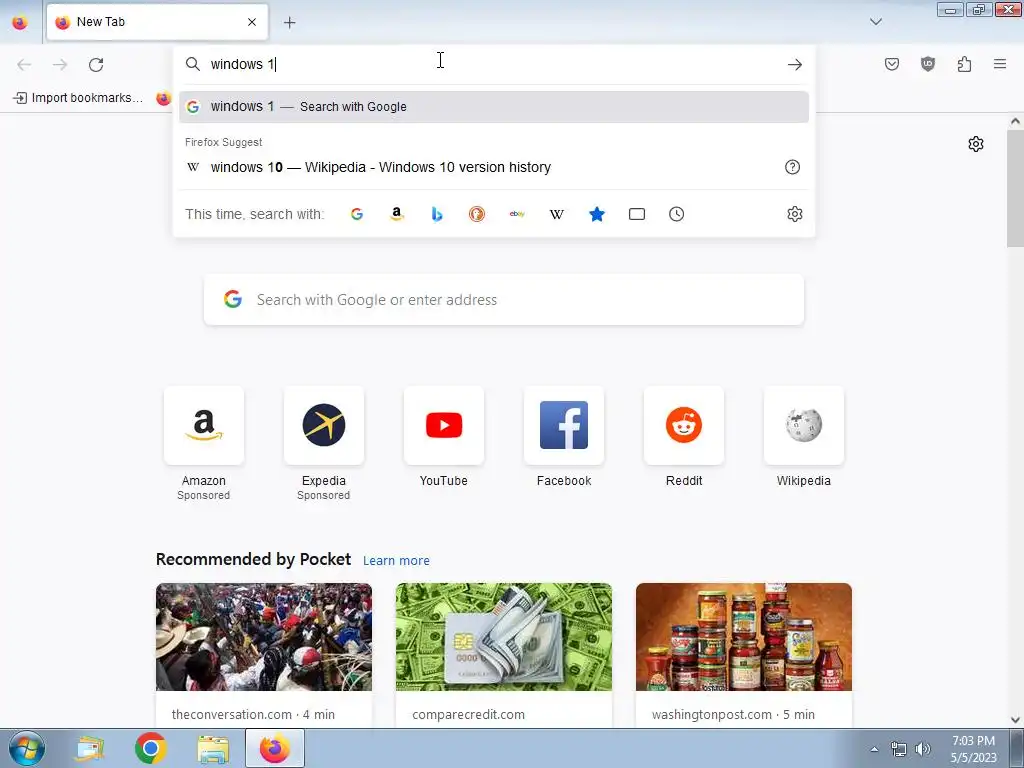Choose Windows 10 Wikipedia suggestion
Image resolution: width=1024 pixels, height=768 pixels.
pyautogui.click(x=494, y=167)
